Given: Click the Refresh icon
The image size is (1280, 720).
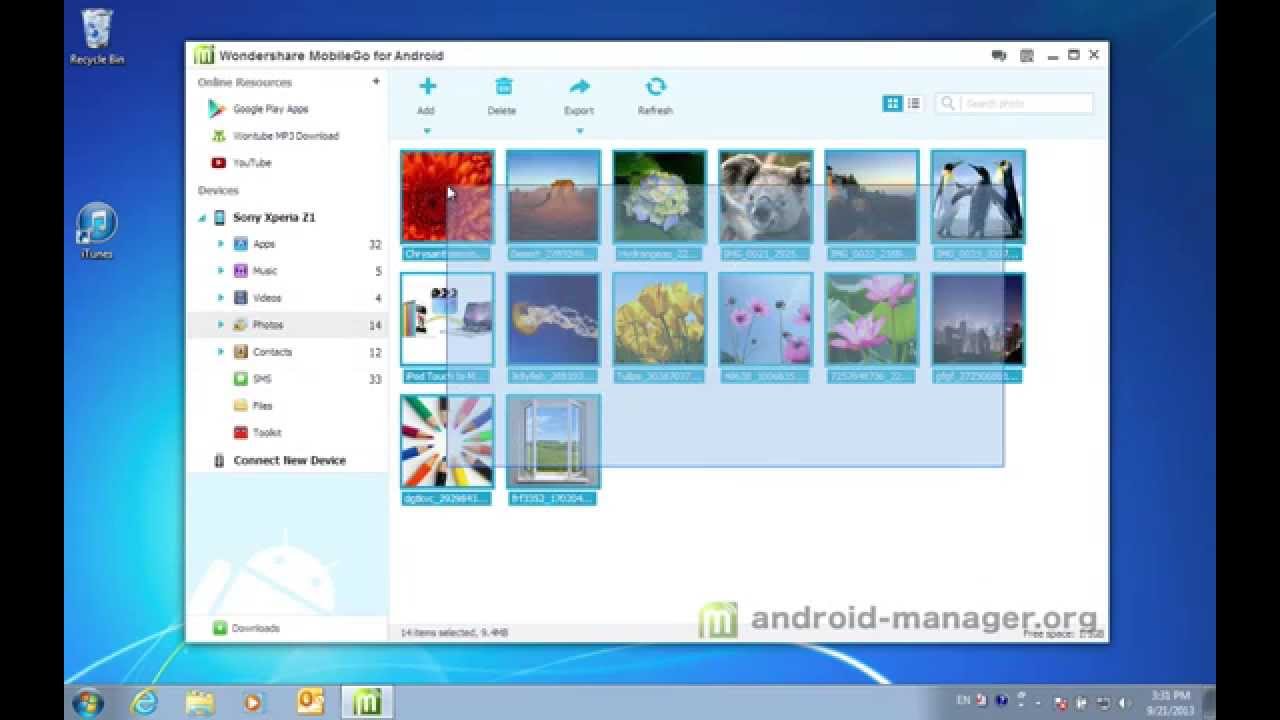Looking at the screenshot, I should coord(655,87).
